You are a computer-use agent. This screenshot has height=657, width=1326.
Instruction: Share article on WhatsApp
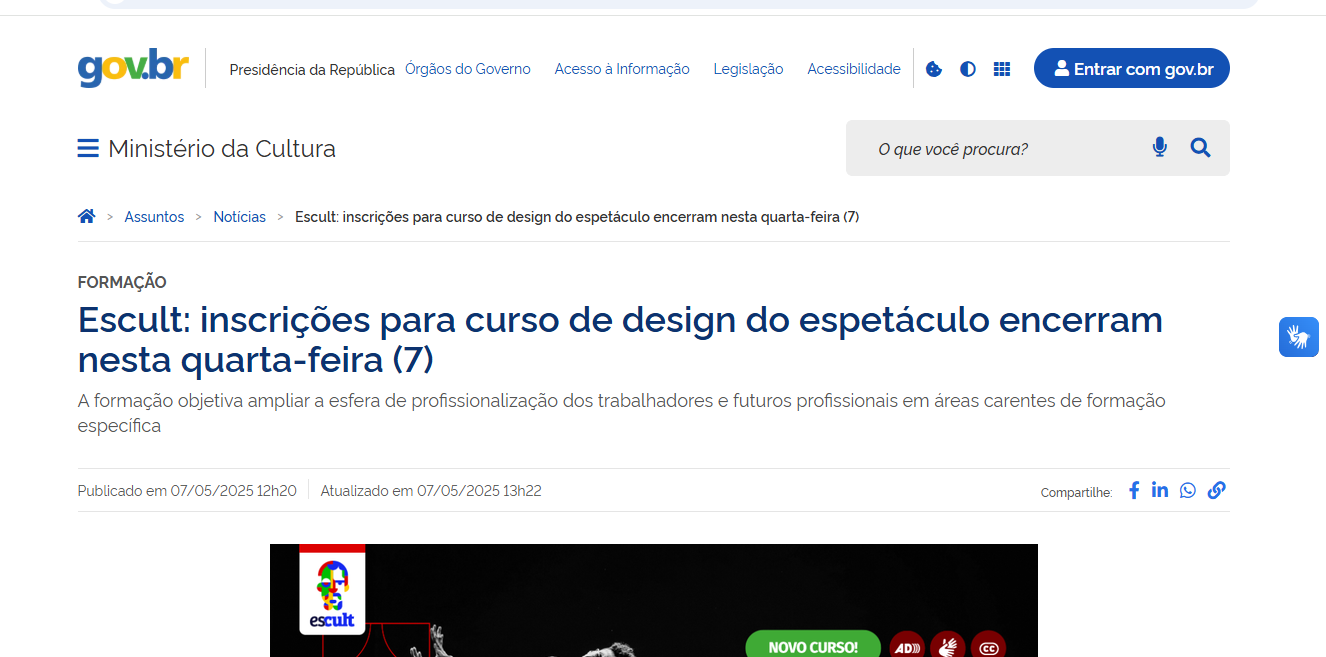pos(1187,490)
